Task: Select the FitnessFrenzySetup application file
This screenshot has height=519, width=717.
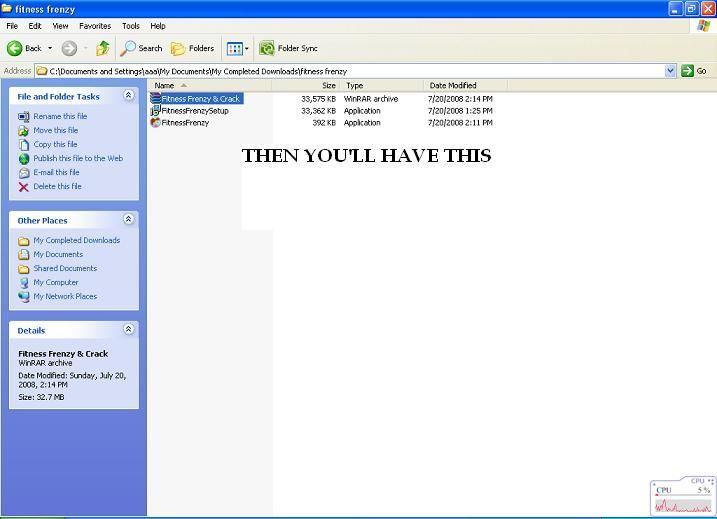Action: 194,111
